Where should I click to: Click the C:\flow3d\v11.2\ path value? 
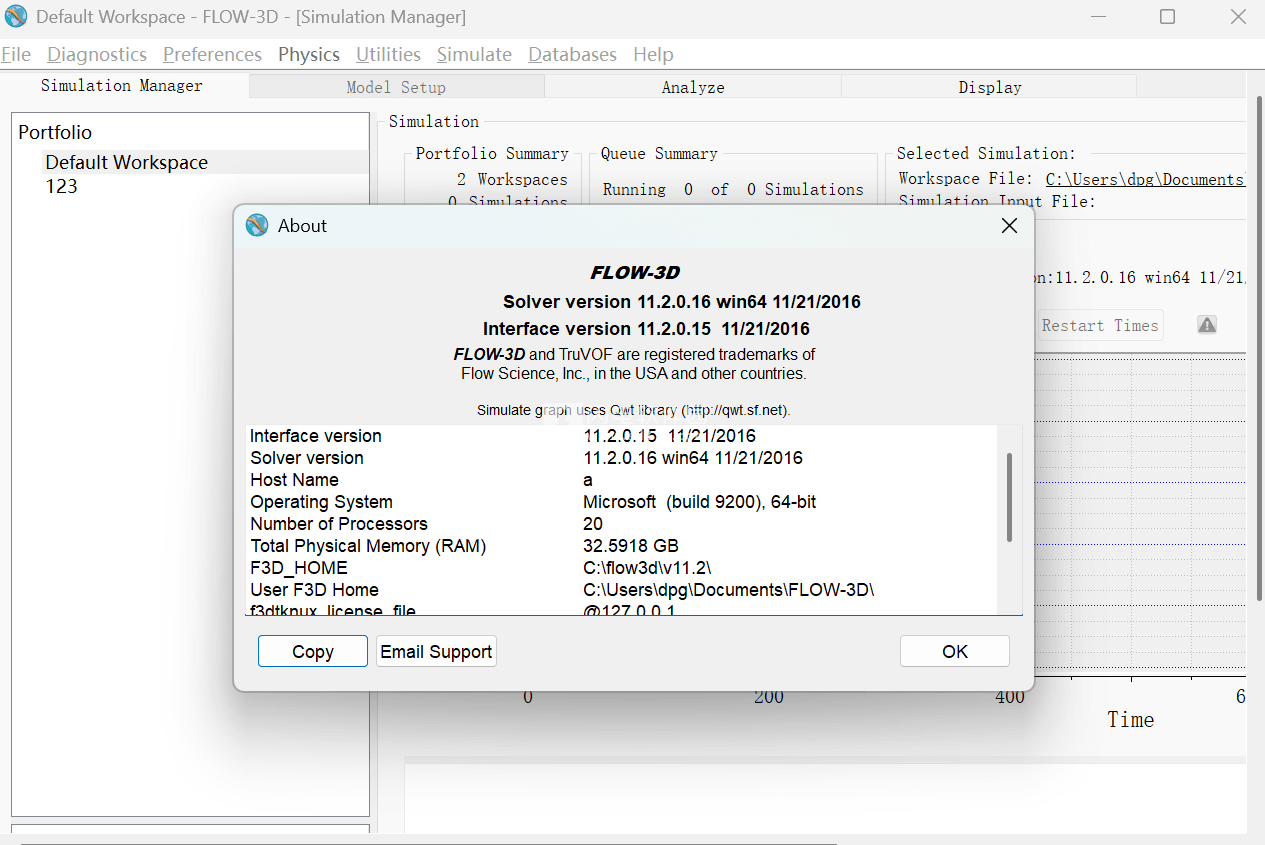coord(647,568)
